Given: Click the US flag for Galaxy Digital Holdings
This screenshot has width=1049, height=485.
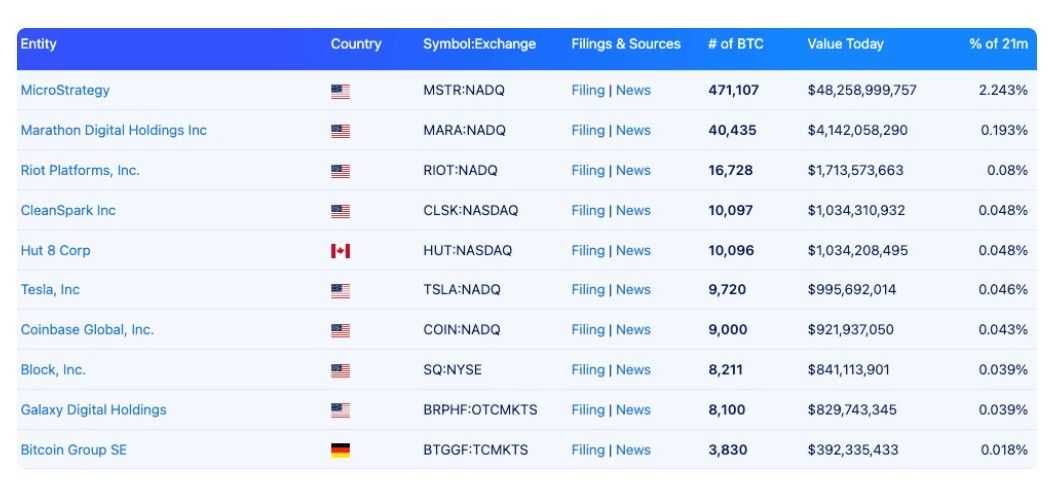Looking at the screenshot, I should coord(340,411).
